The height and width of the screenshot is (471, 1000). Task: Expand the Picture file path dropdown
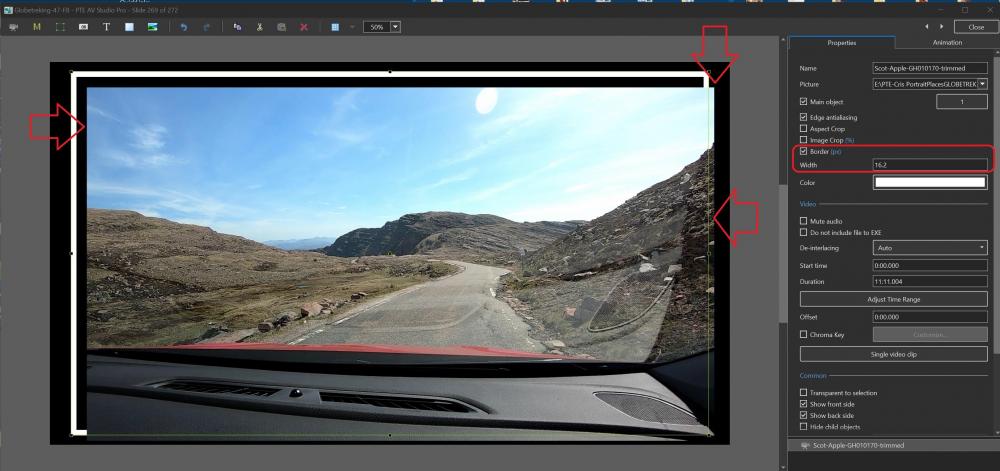983,84
